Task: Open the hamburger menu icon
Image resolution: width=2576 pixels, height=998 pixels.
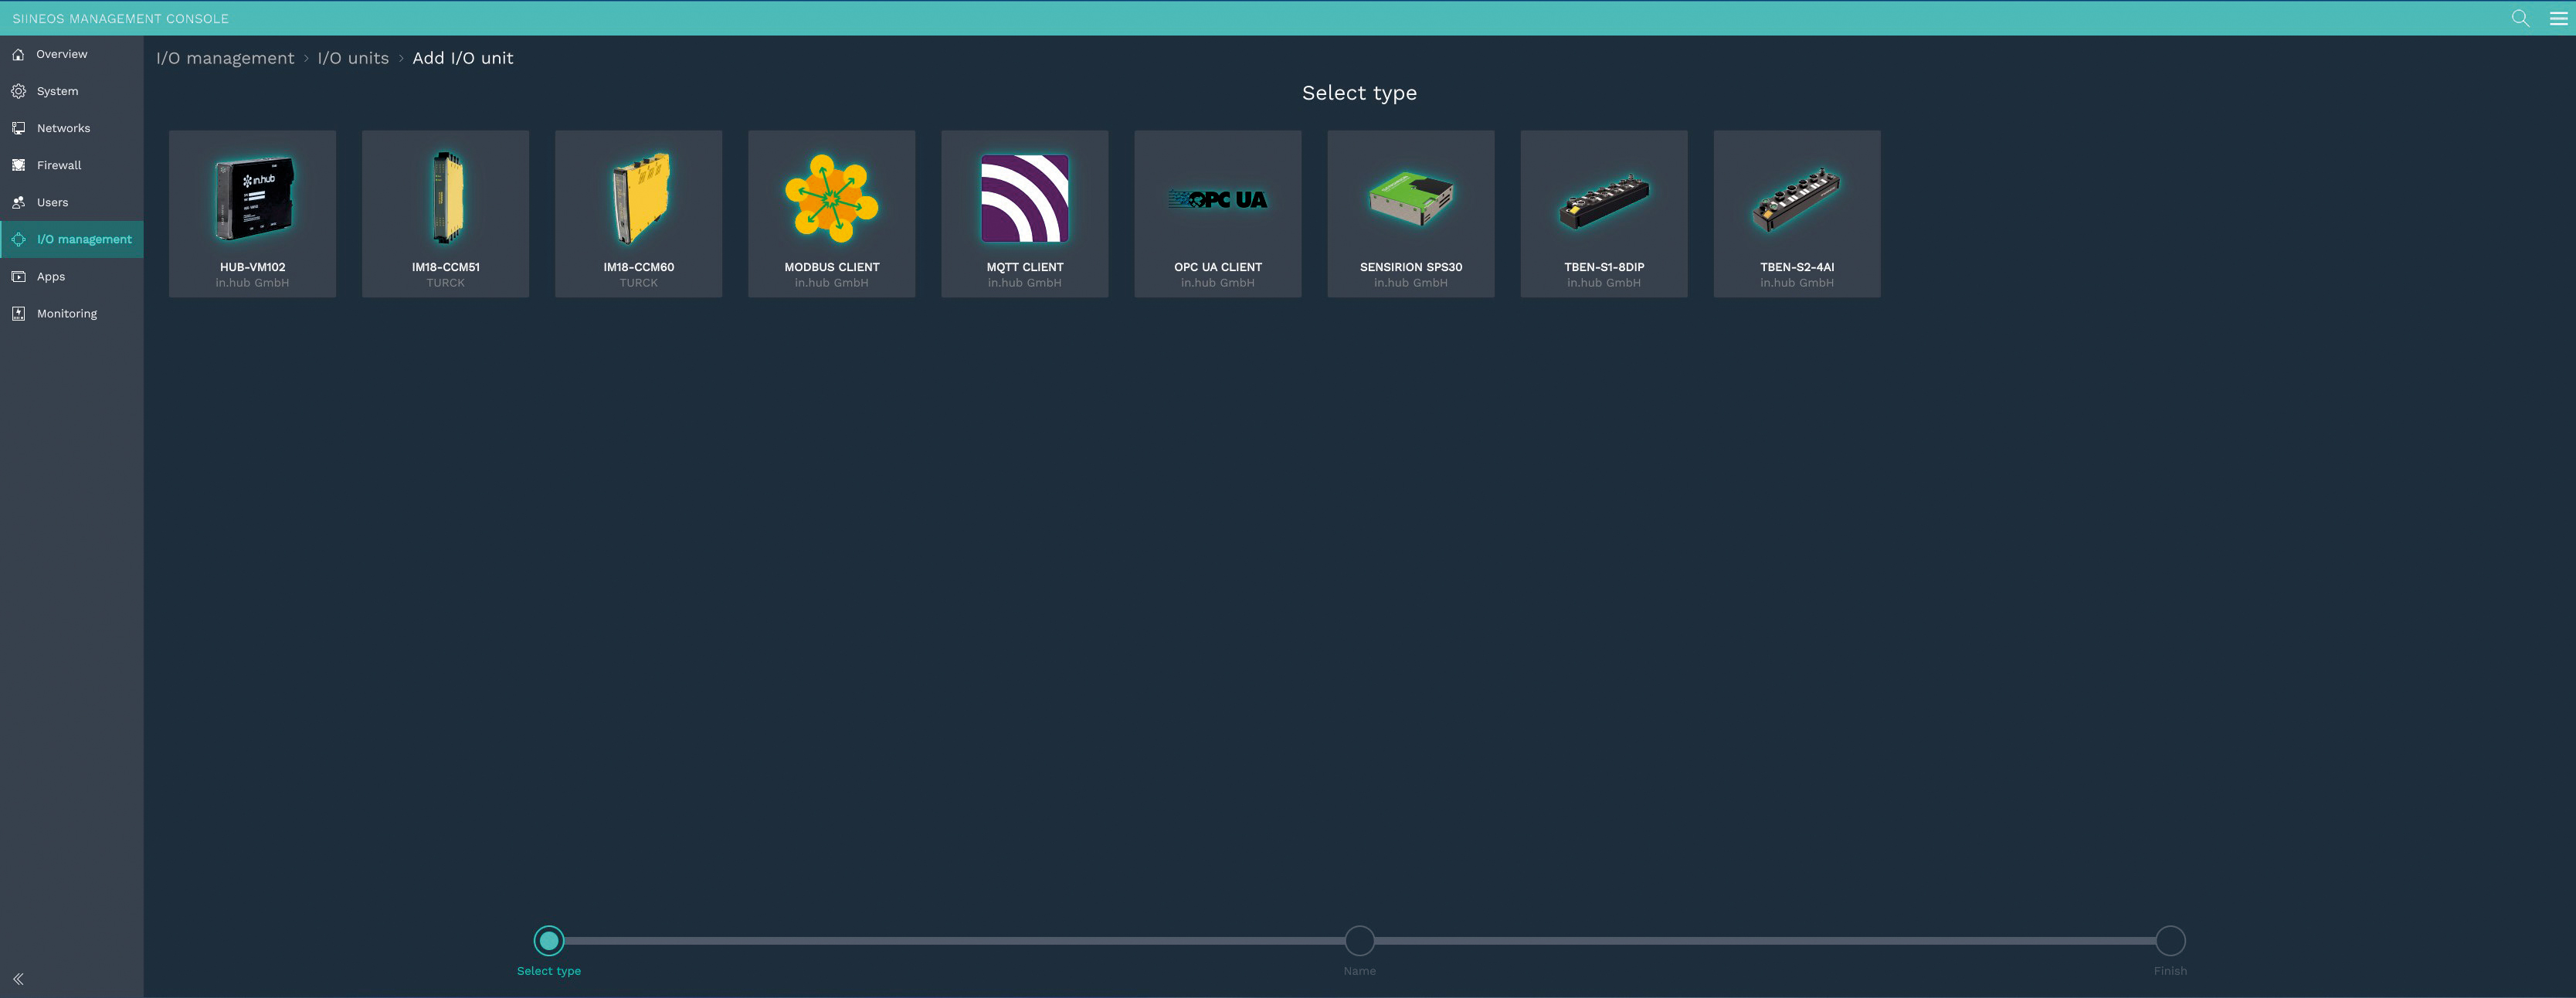Action: 2558,18
